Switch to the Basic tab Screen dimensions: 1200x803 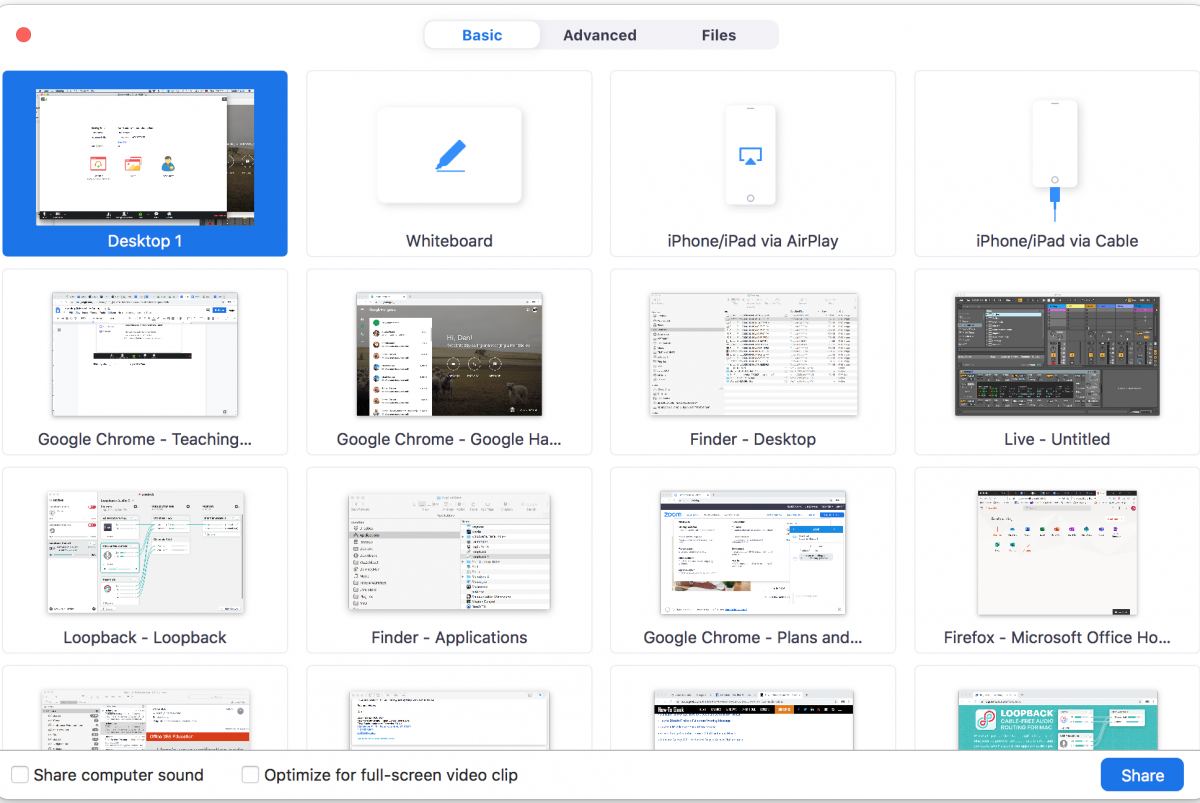pyautogui.click(x=482, y=35)
